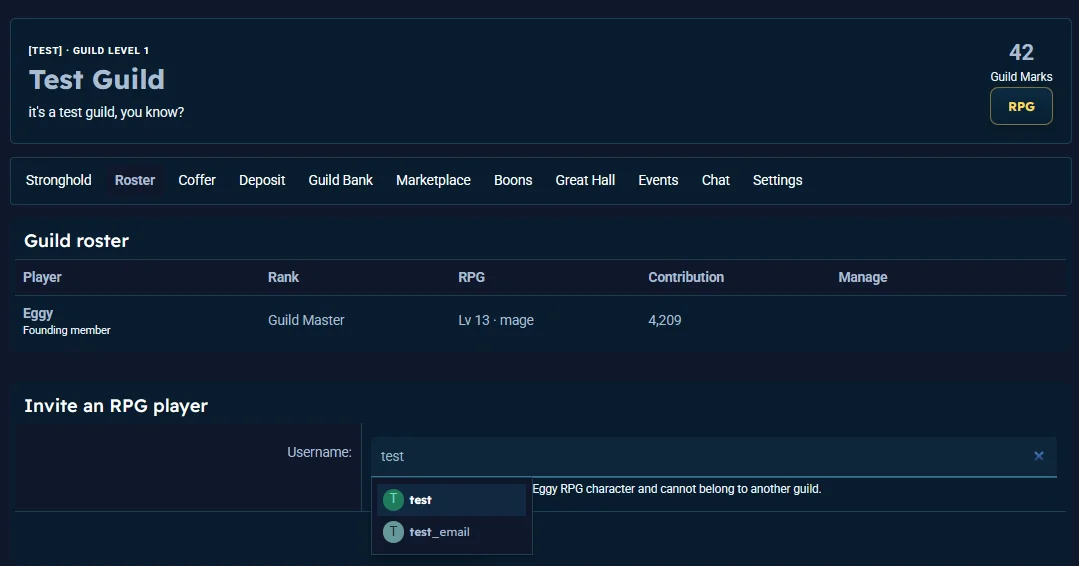1079x566 pixels.
Task: Click the 'Invite an RPG player' heading
Action: pos(116,406)
